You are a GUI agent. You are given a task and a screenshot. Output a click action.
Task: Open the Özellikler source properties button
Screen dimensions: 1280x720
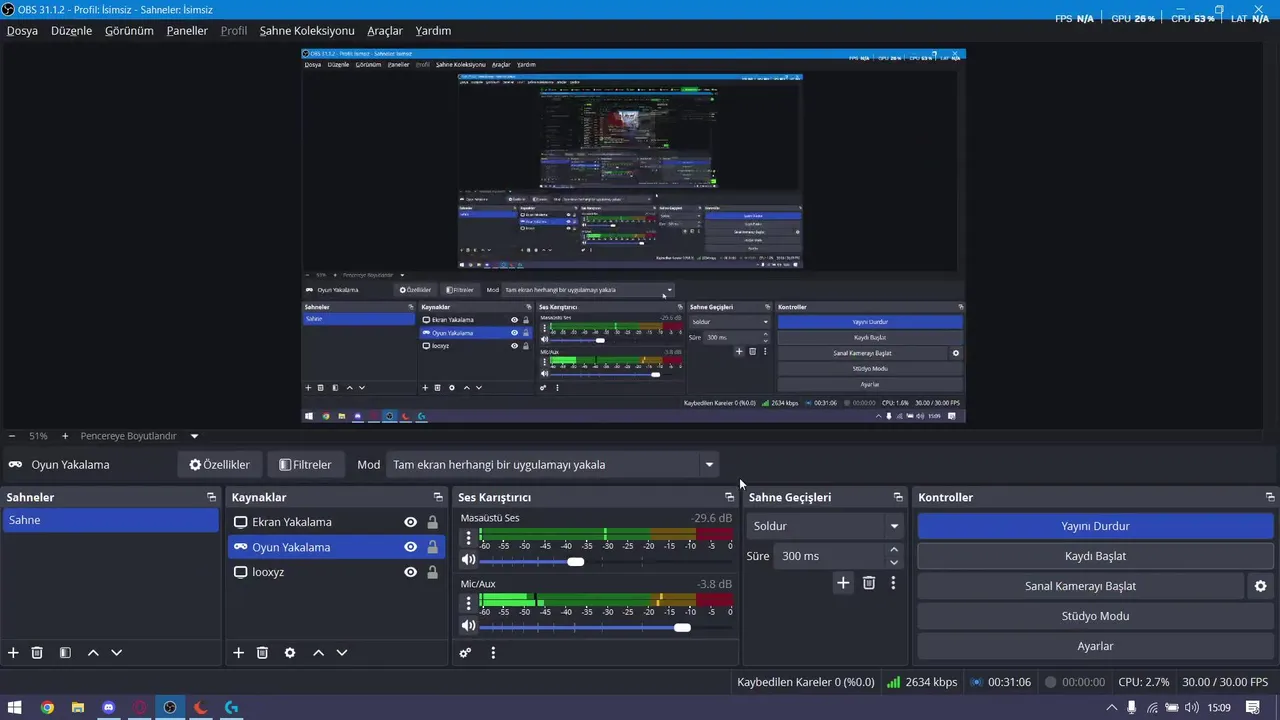tap(219, 465)
